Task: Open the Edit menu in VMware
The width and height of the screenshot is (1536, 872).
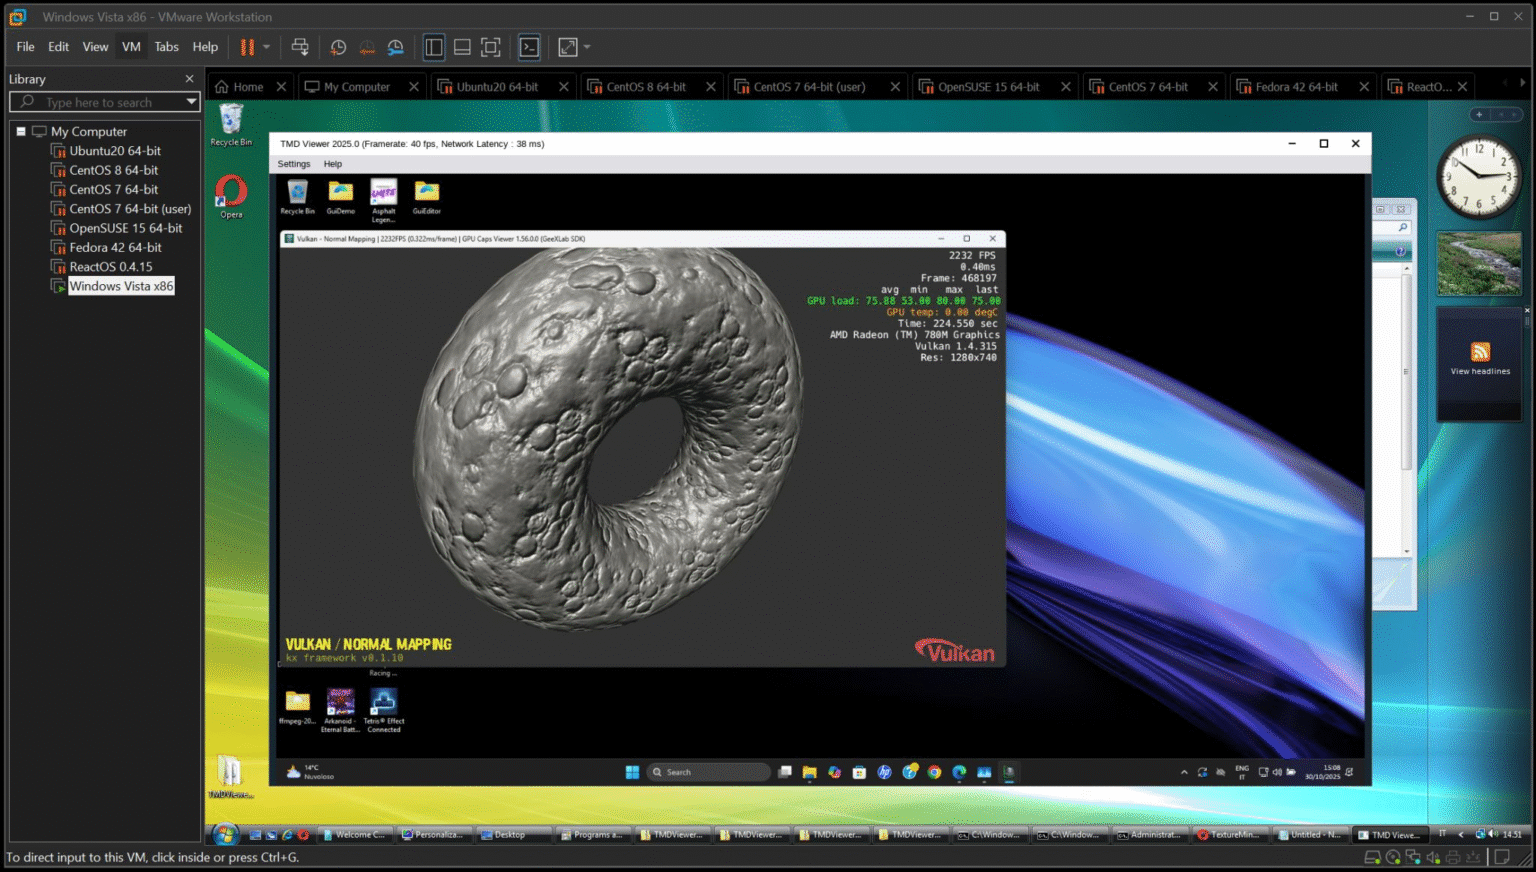Action: click(59, 47)
